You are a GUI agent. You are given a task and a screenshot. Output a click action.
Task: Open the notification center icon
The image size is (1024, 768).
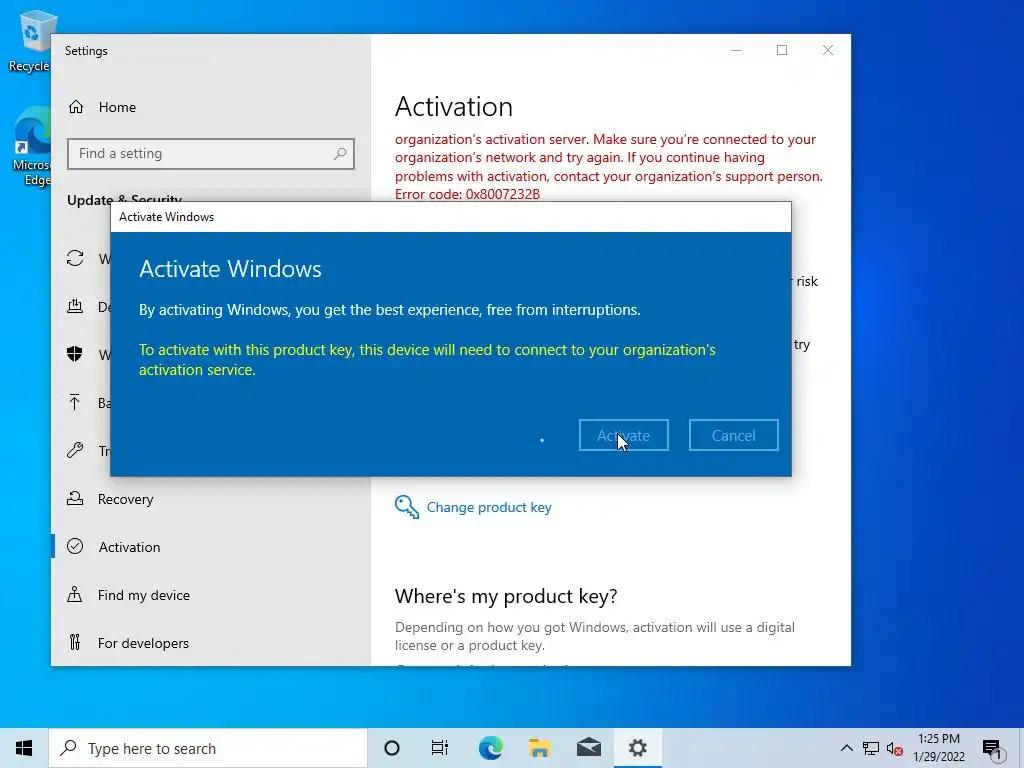point(993,749)
